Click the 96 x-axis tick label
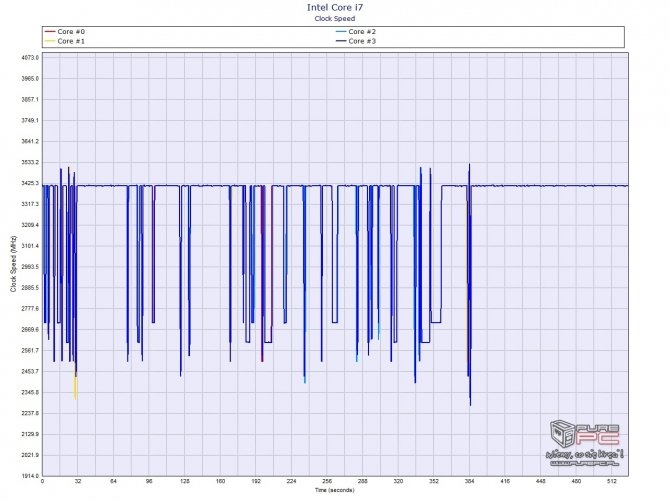 [149, 481]
